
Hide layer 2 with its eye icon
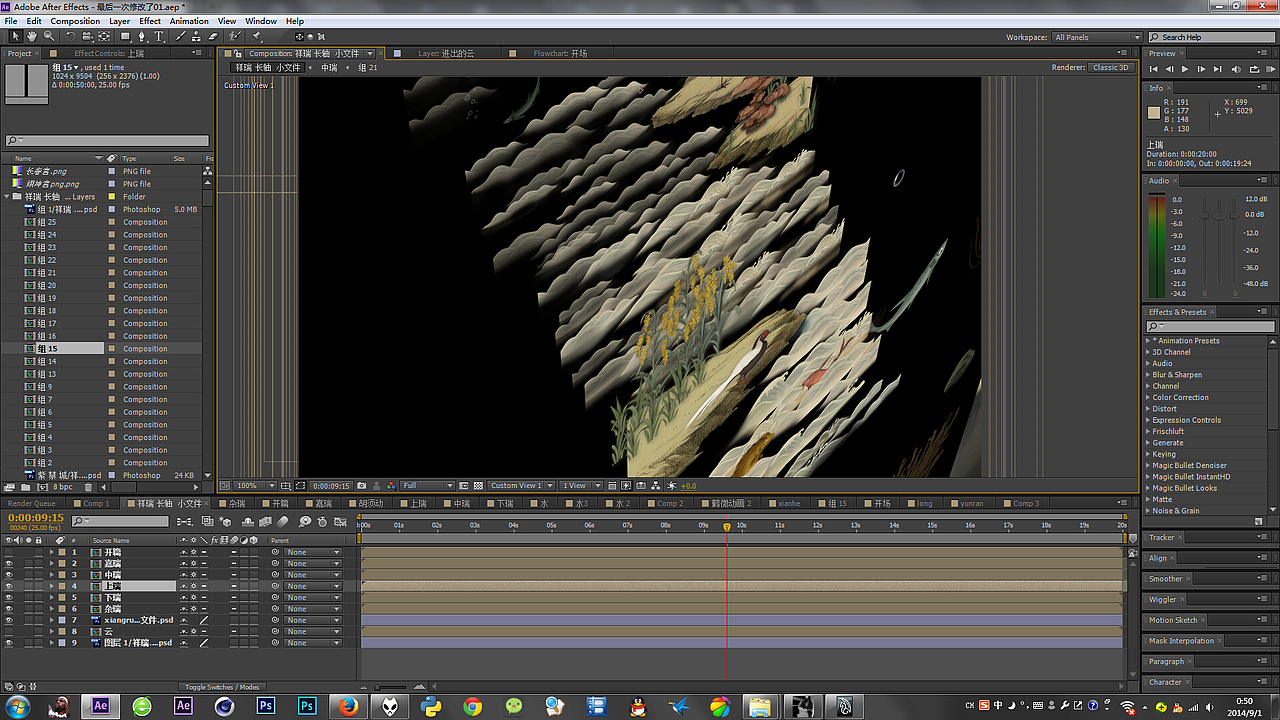9,563
